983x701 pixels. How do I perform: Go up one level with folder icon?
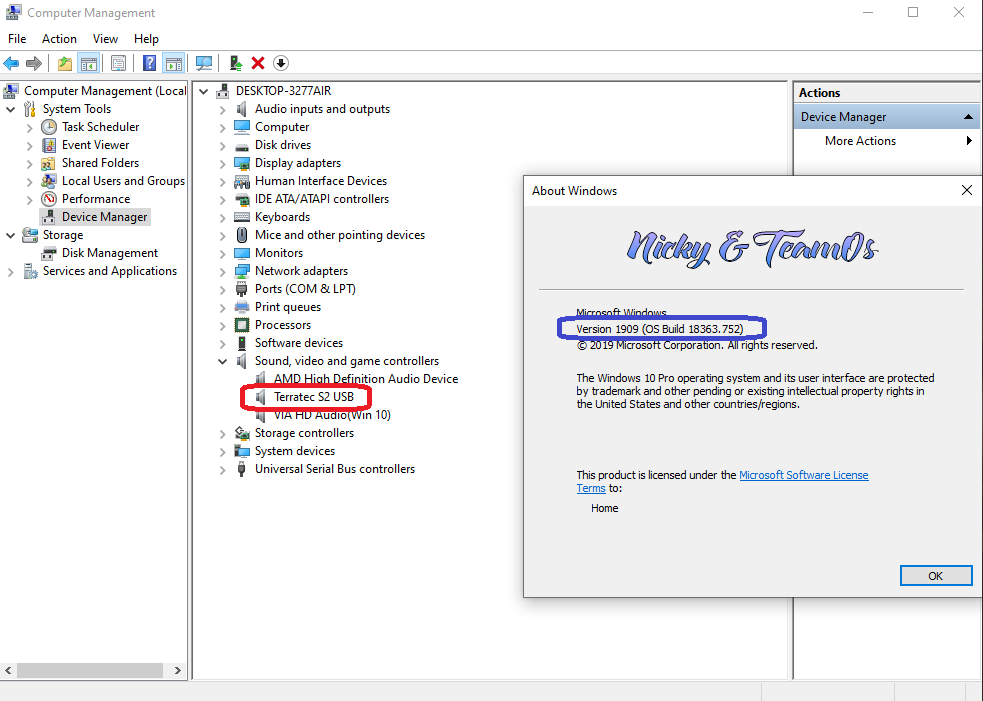click(65, 63)
